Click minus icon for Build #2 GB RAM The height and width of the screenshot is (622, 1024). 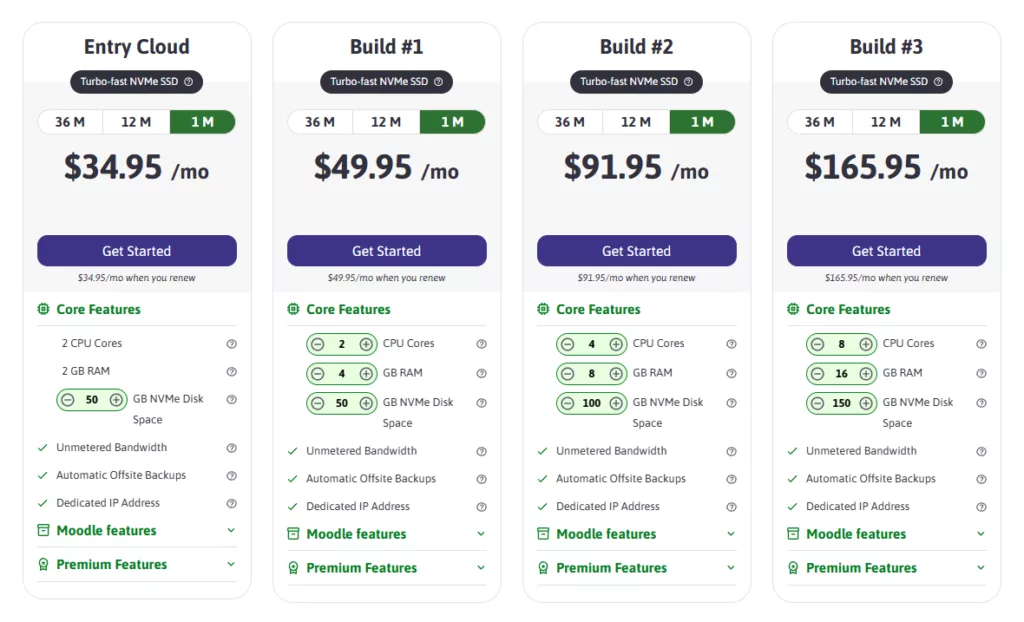coord(567,374)
